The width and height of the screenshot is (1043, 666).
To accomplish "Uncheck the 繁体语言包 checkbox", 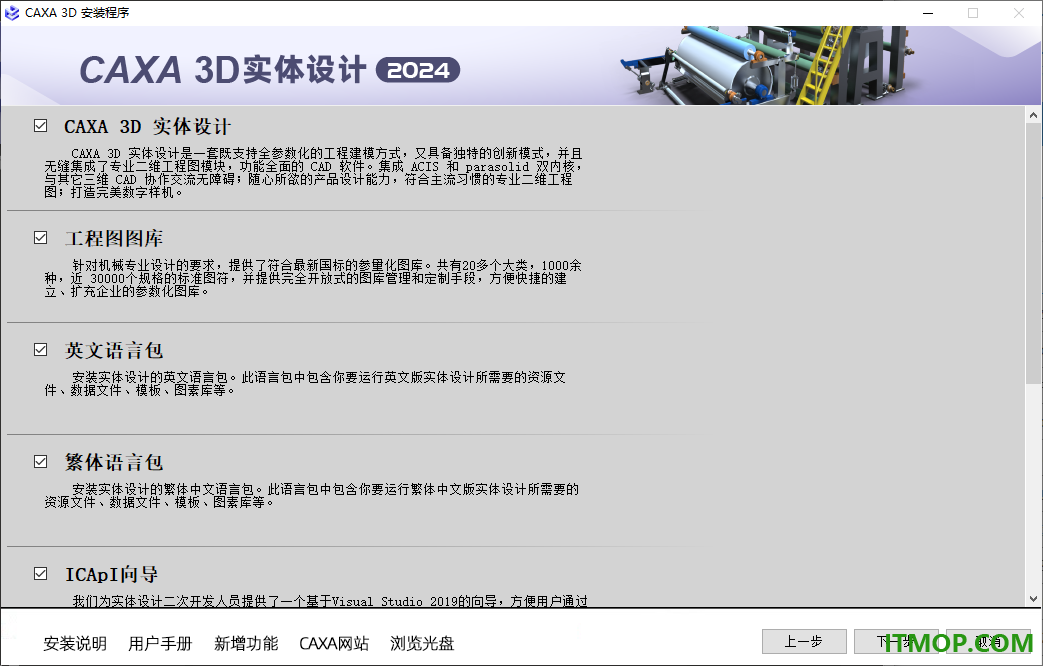I will [x=41, y=461].
